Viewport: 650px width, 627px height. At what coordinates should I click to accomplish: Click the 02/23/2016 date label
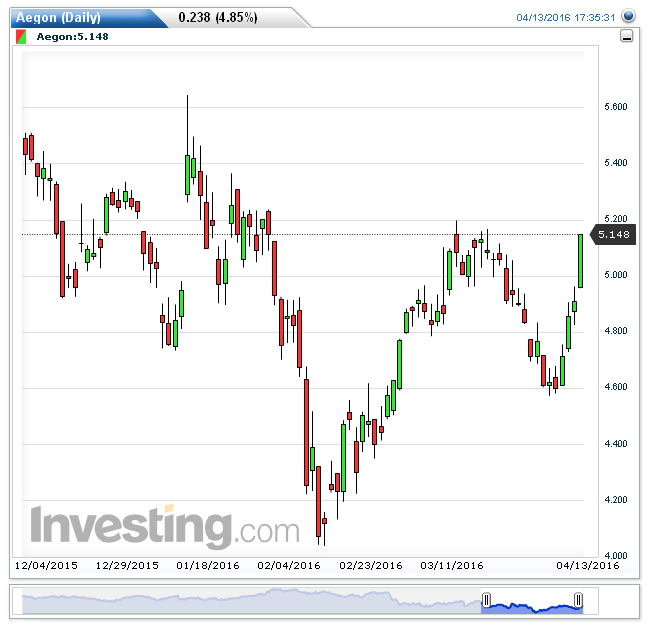pos(371,566)
